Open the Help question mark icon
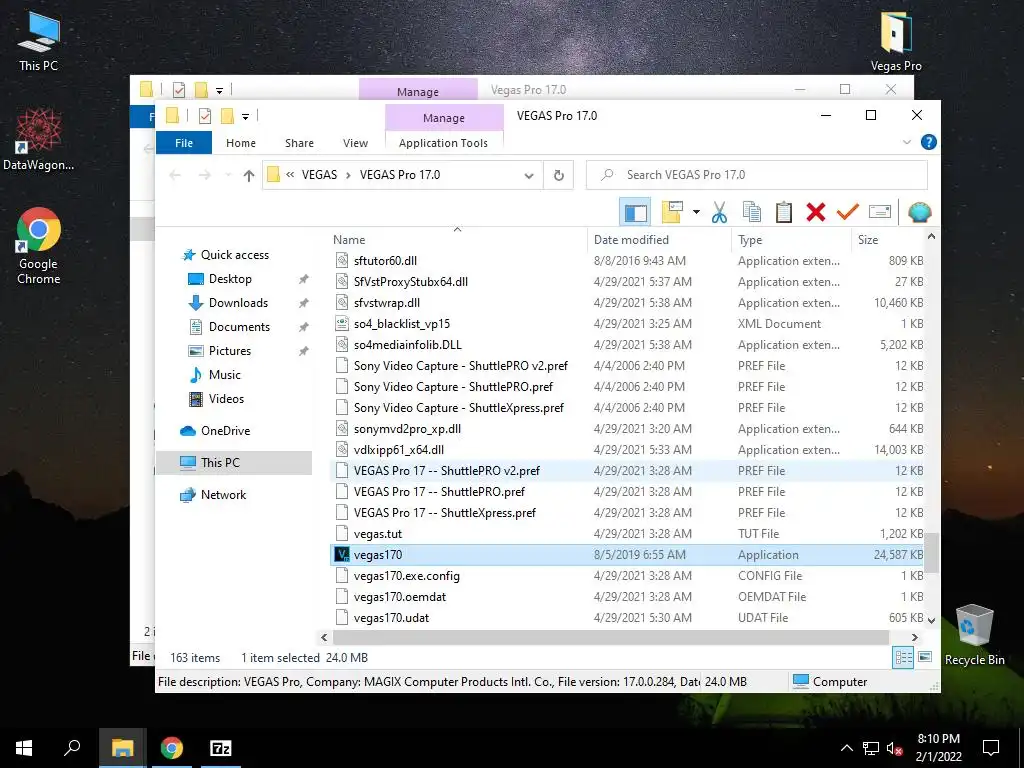Viewport: 1024px width, 768px height. tap(928, 142)
